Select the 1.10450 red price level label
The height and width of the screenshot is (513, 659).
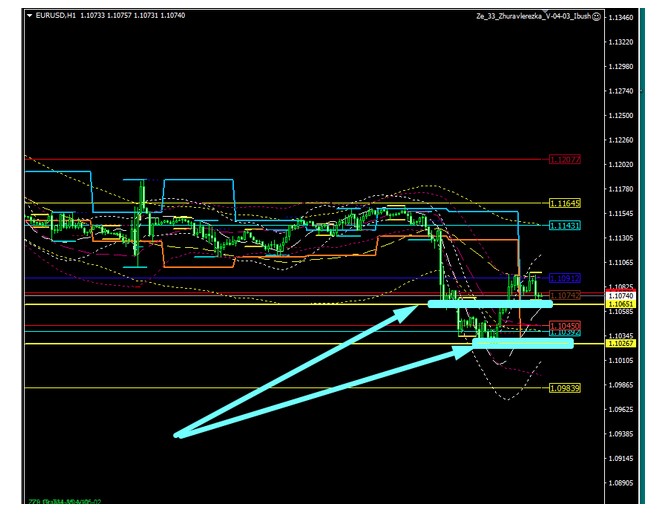click(564, 325)
